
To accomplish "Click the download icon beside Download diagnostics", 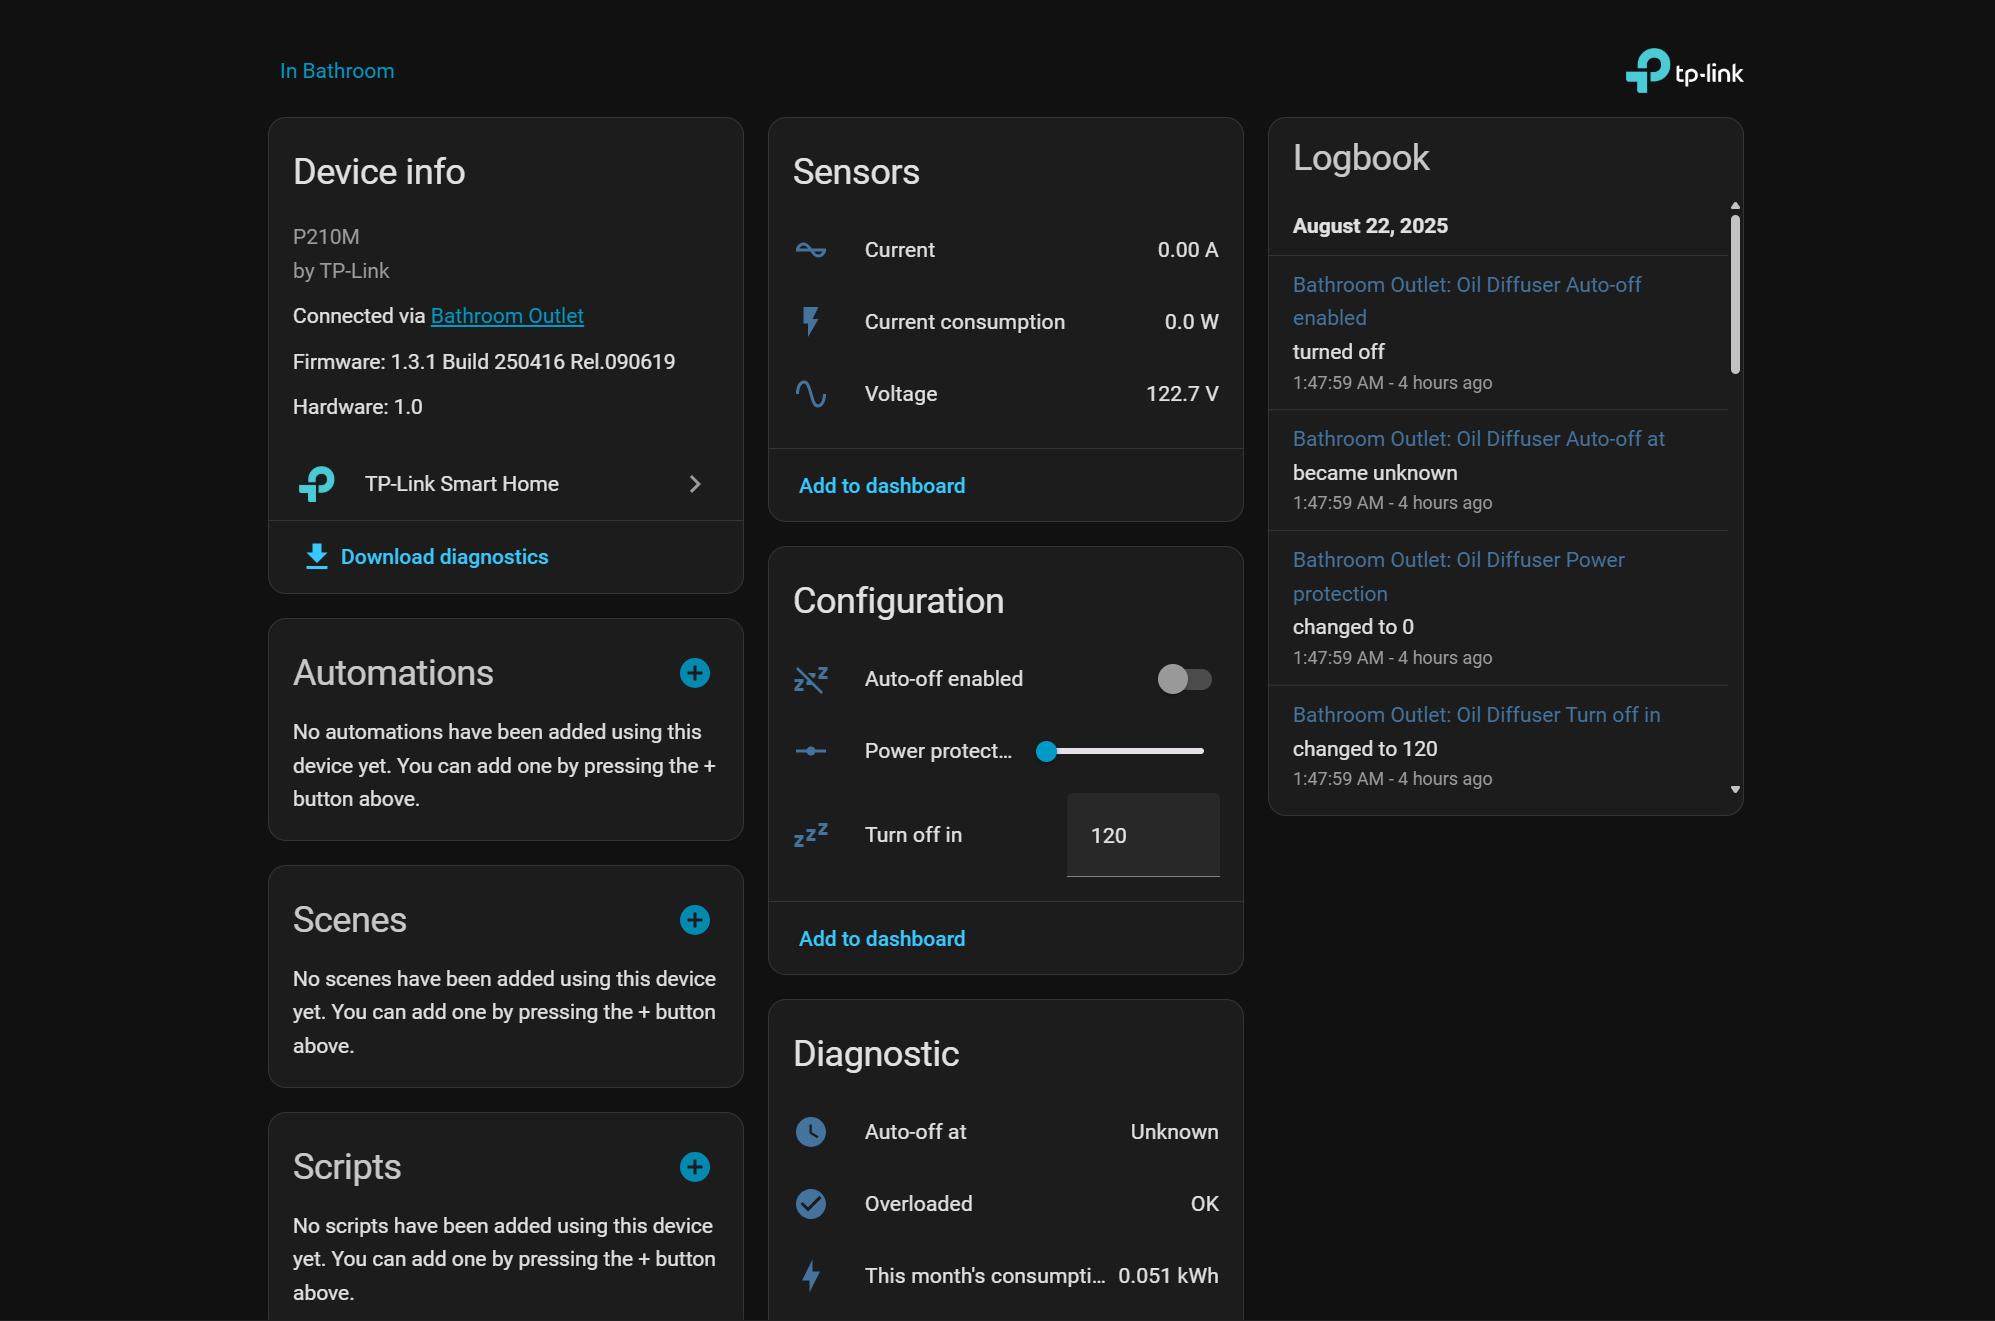I will coord(315,557).
